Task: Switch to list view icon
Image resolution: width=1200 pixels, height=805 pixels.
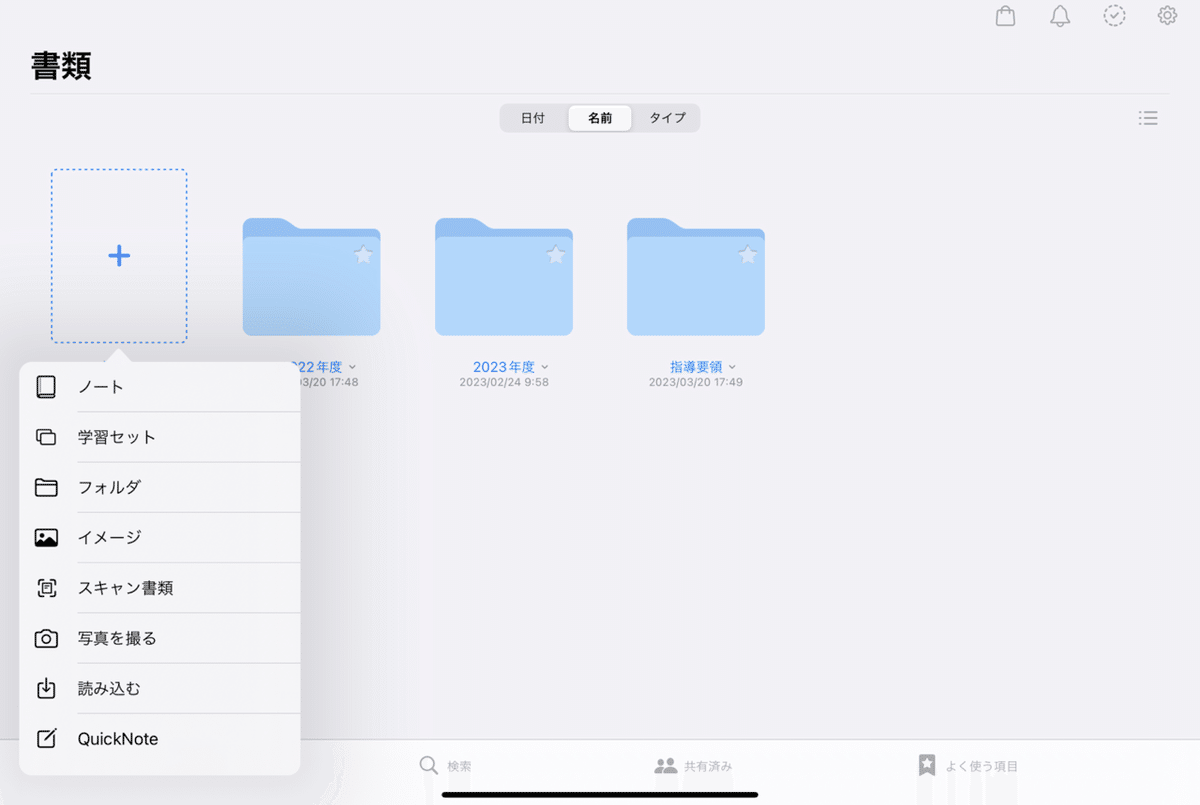Action: (1148, 118)
